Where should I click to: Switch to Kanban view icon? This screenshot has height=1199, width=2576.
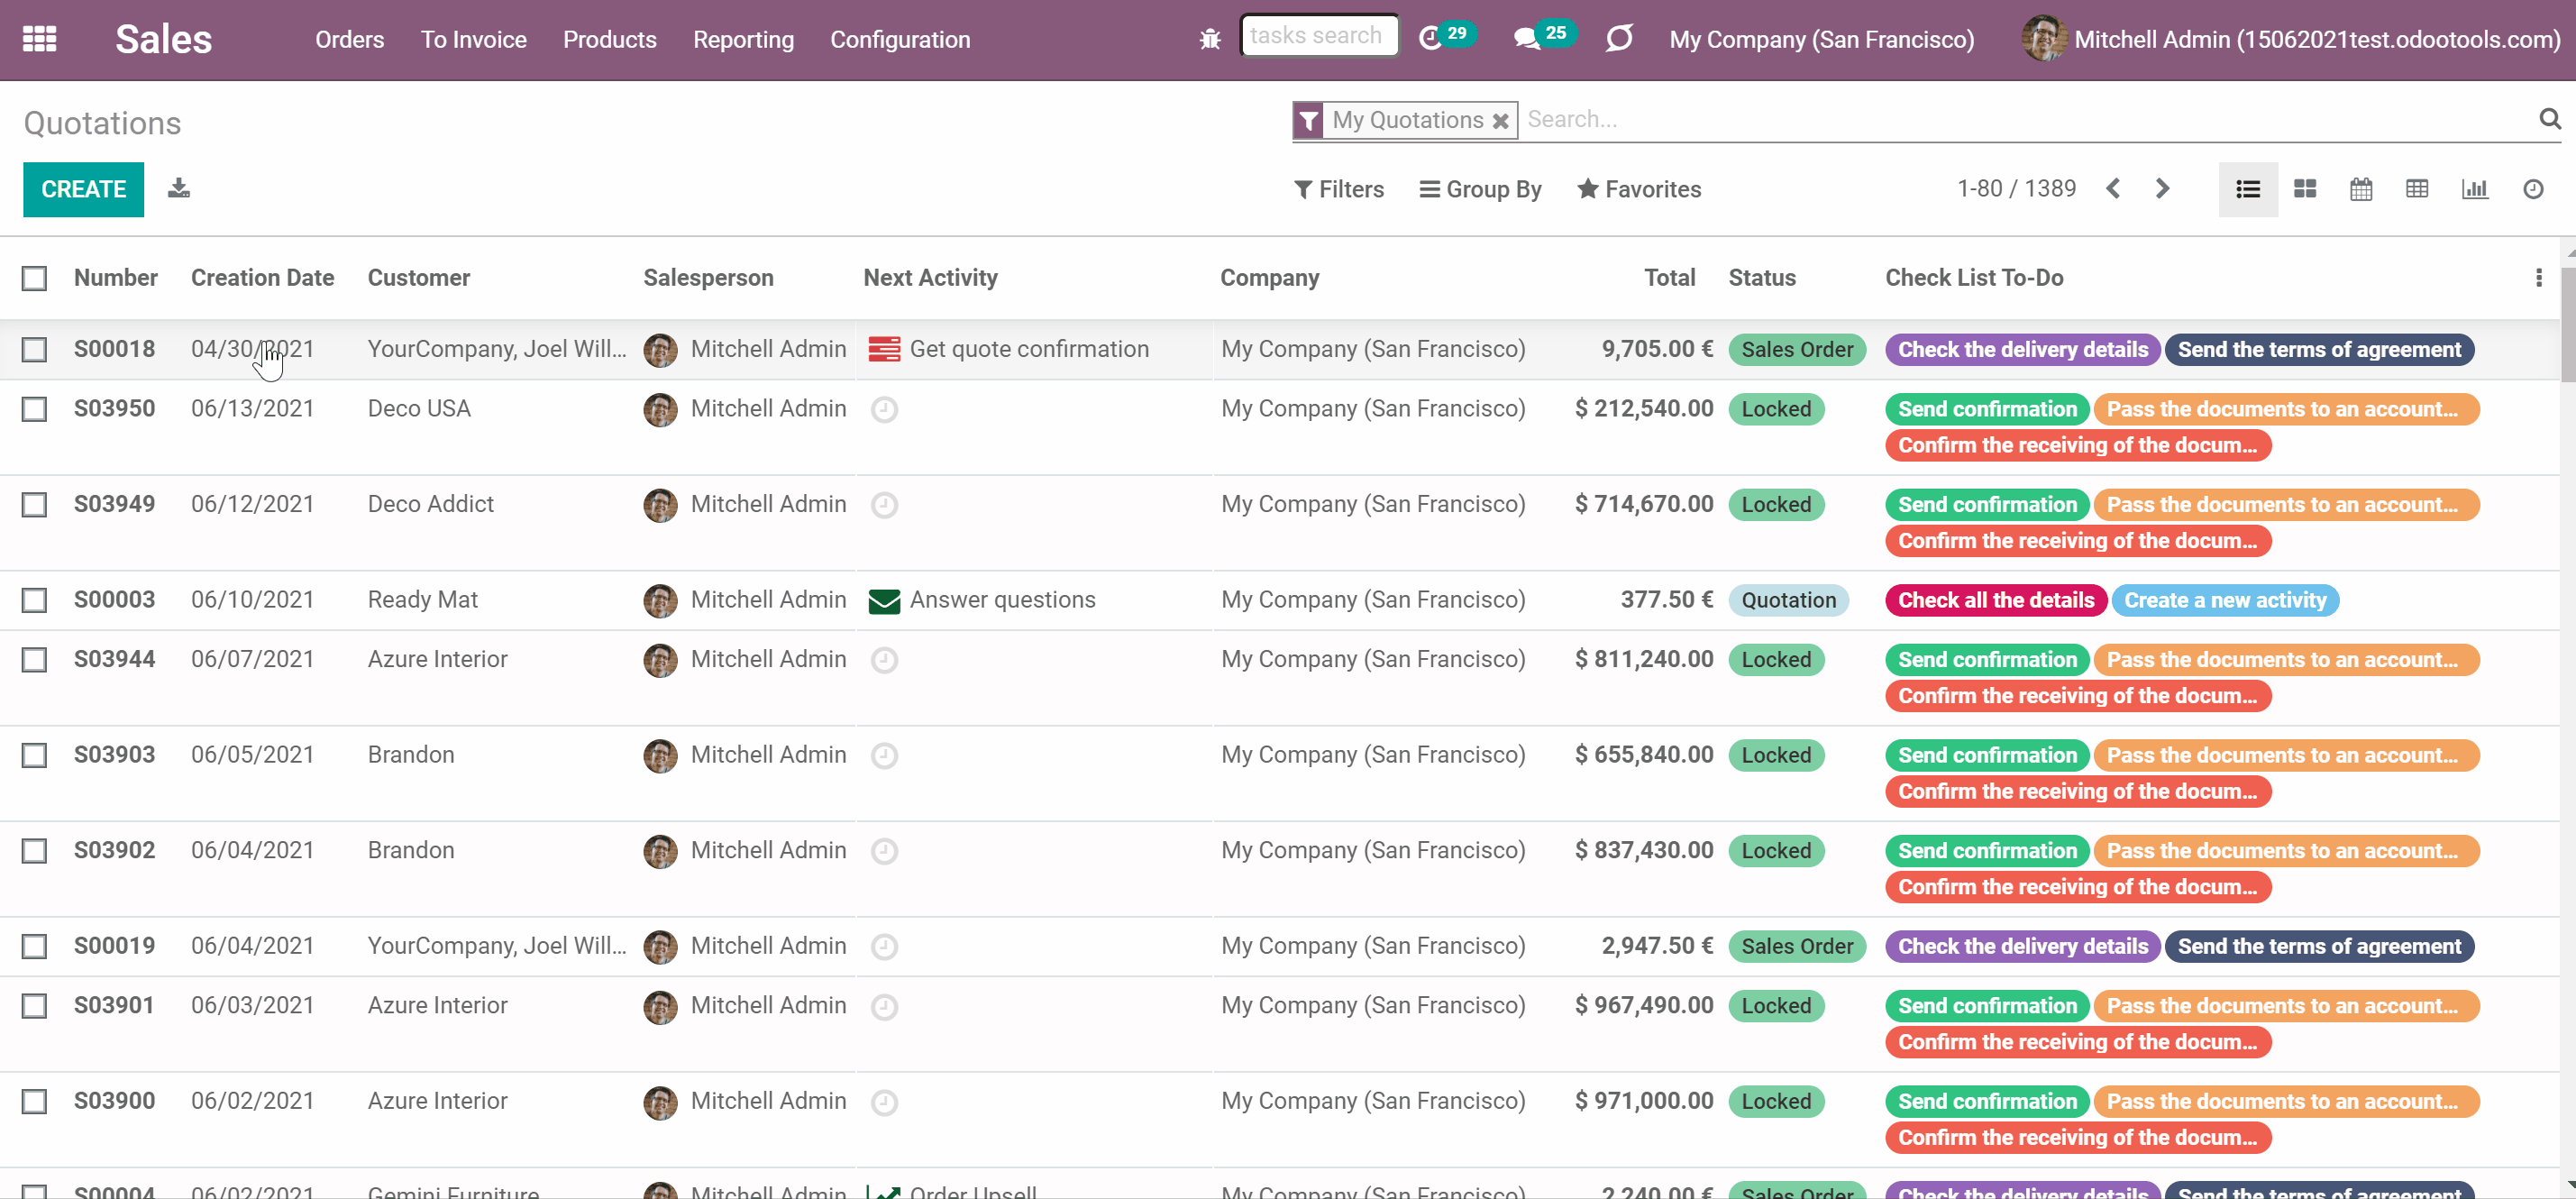pos(2304,189)
